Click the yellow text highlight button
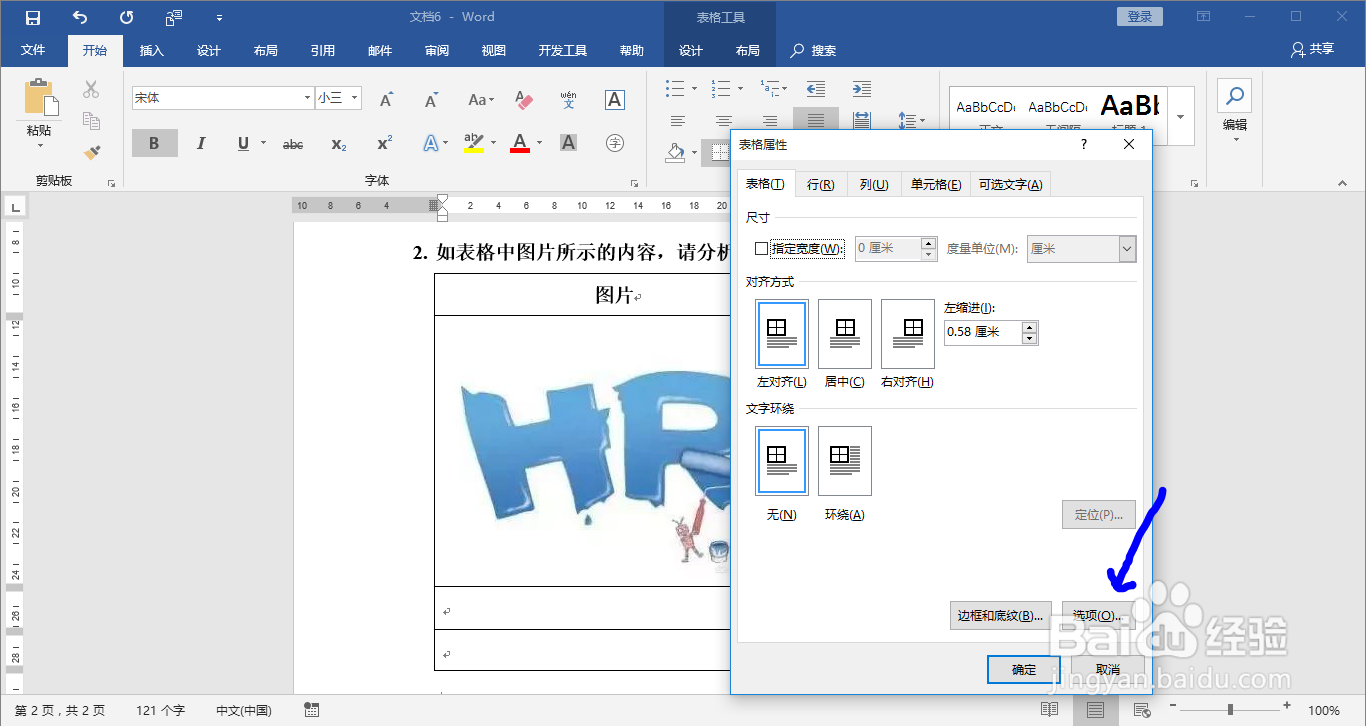Image resolution: width=1366 pixels, height=726 pixels. coord(474,144)
